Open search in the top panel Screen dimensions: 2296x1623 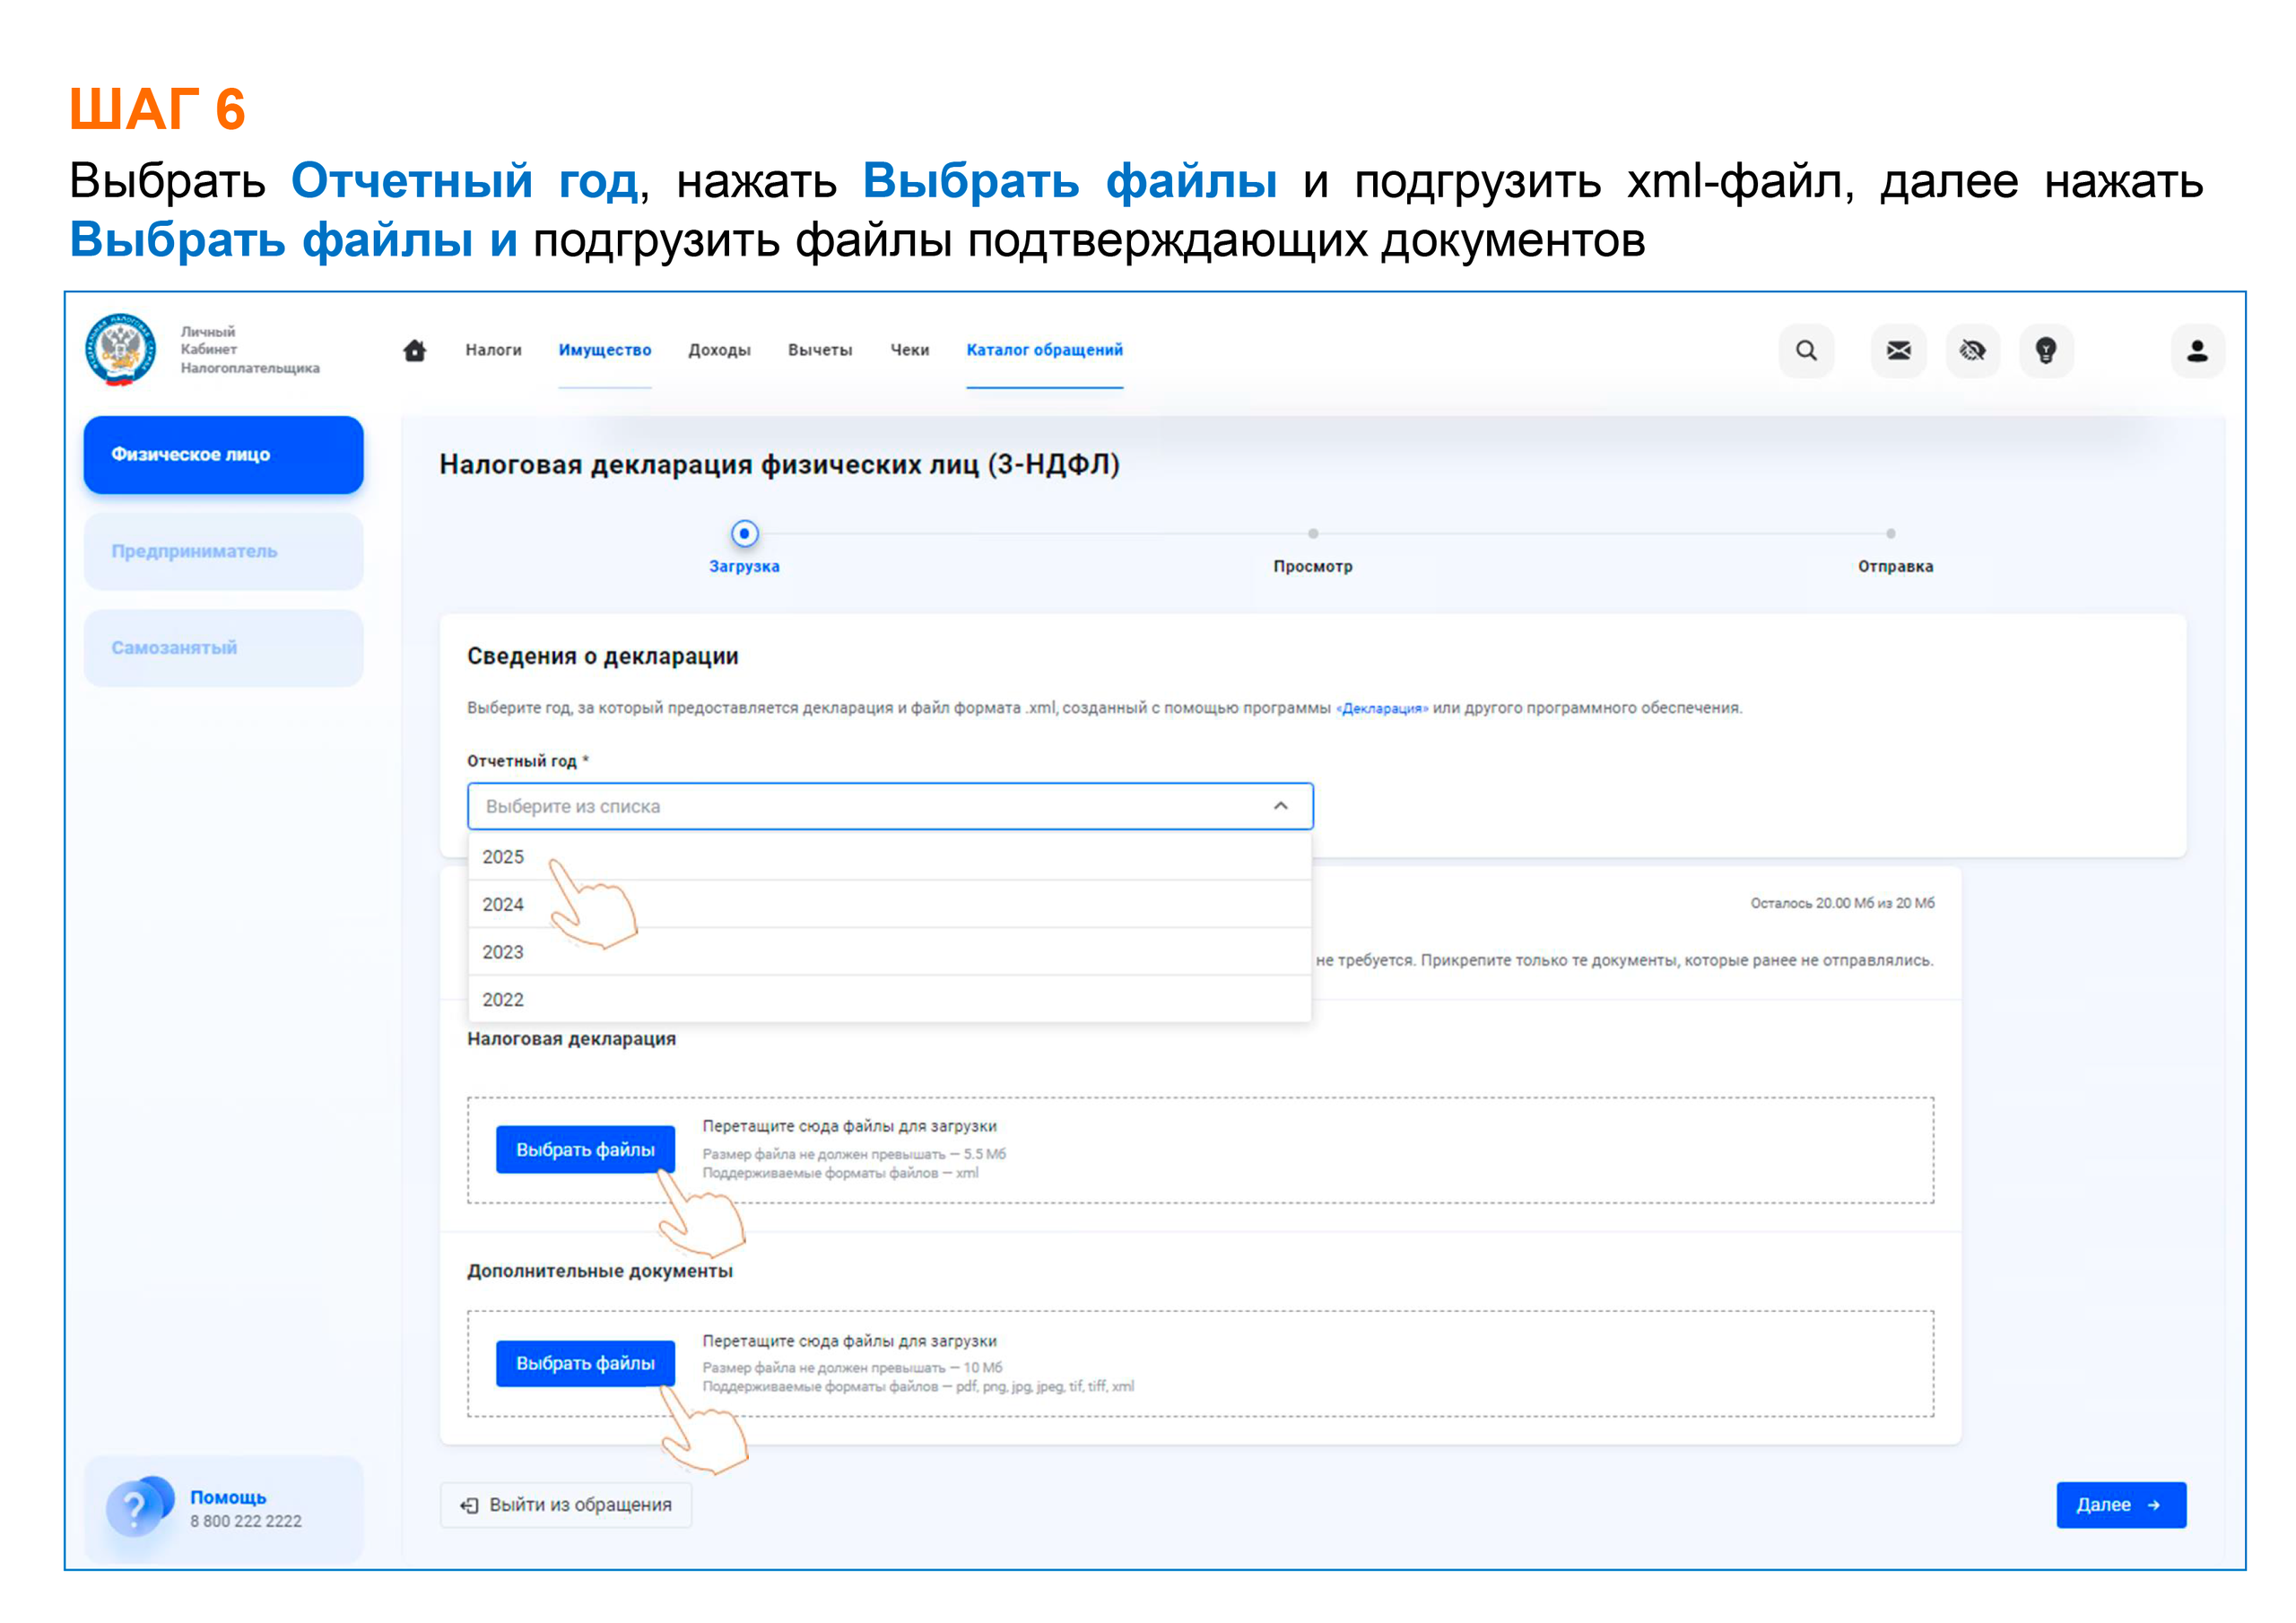click(x=1806, y=351)
